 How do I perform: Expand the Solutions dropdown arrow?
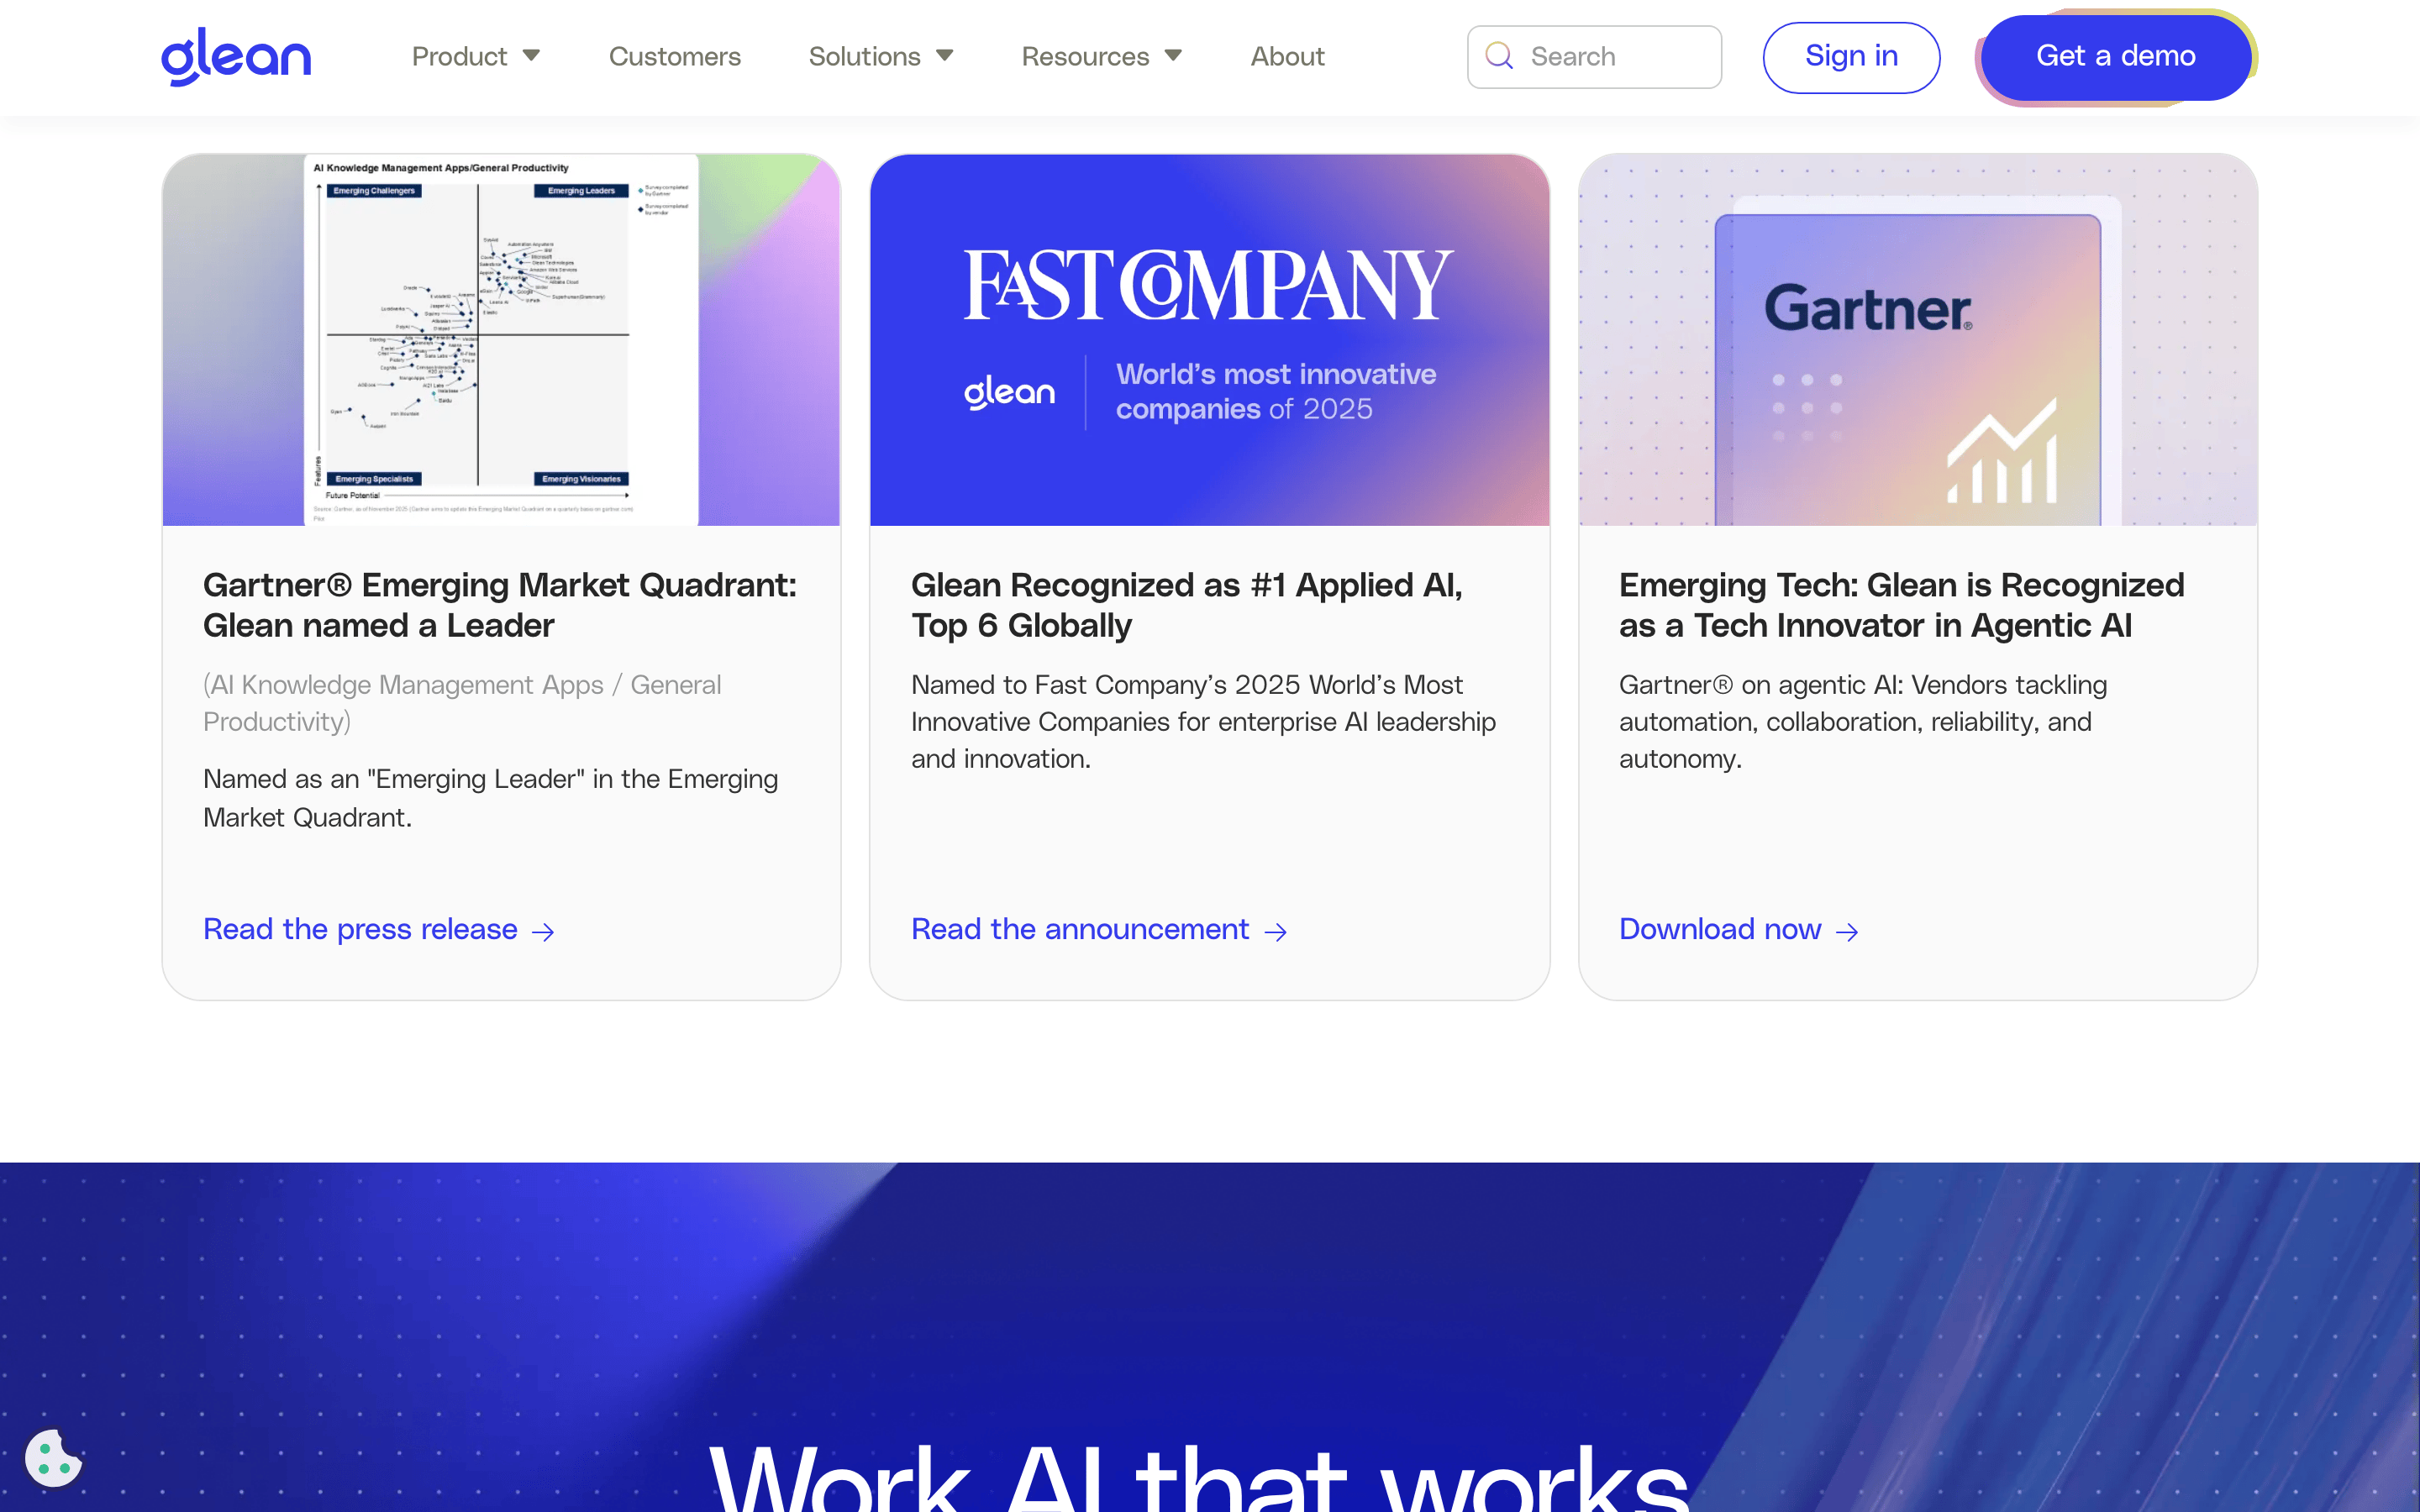click(x=945, y=56)
